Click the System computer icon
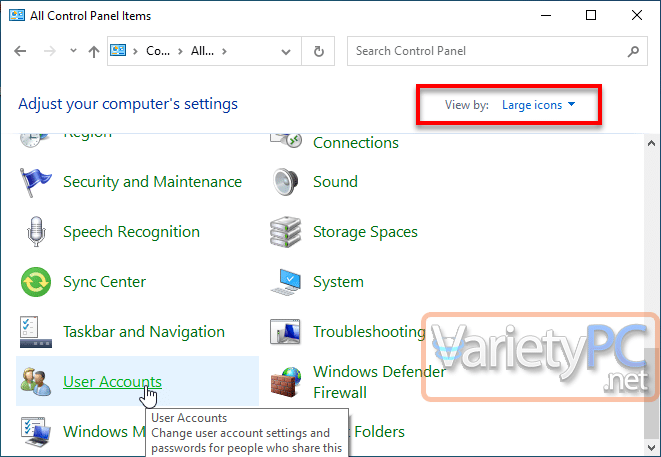The width and height of the screenshot is (661, 457). point(285,282)
